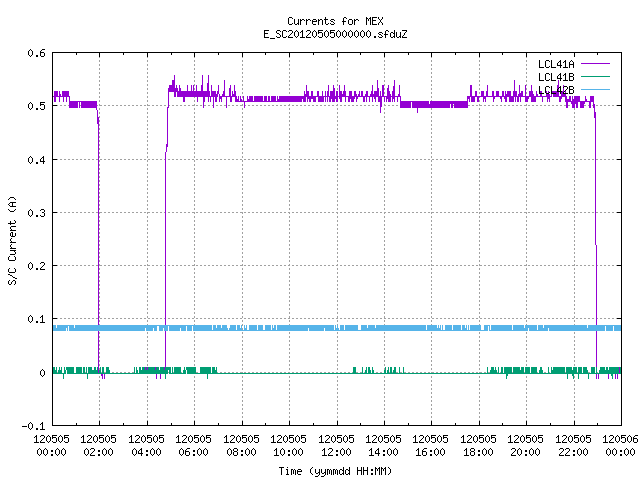Click the green LCL41B legend line sample
Image resolution: width=640 pixels, height=480 pixels.
pyautogui.click(x=595, y=76)
